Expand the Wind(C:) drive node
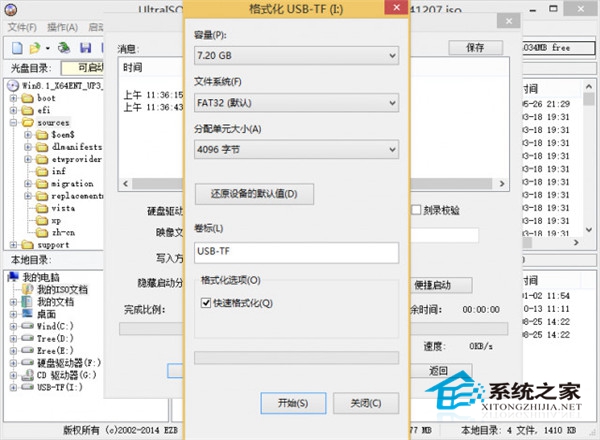 click(13, 326)
